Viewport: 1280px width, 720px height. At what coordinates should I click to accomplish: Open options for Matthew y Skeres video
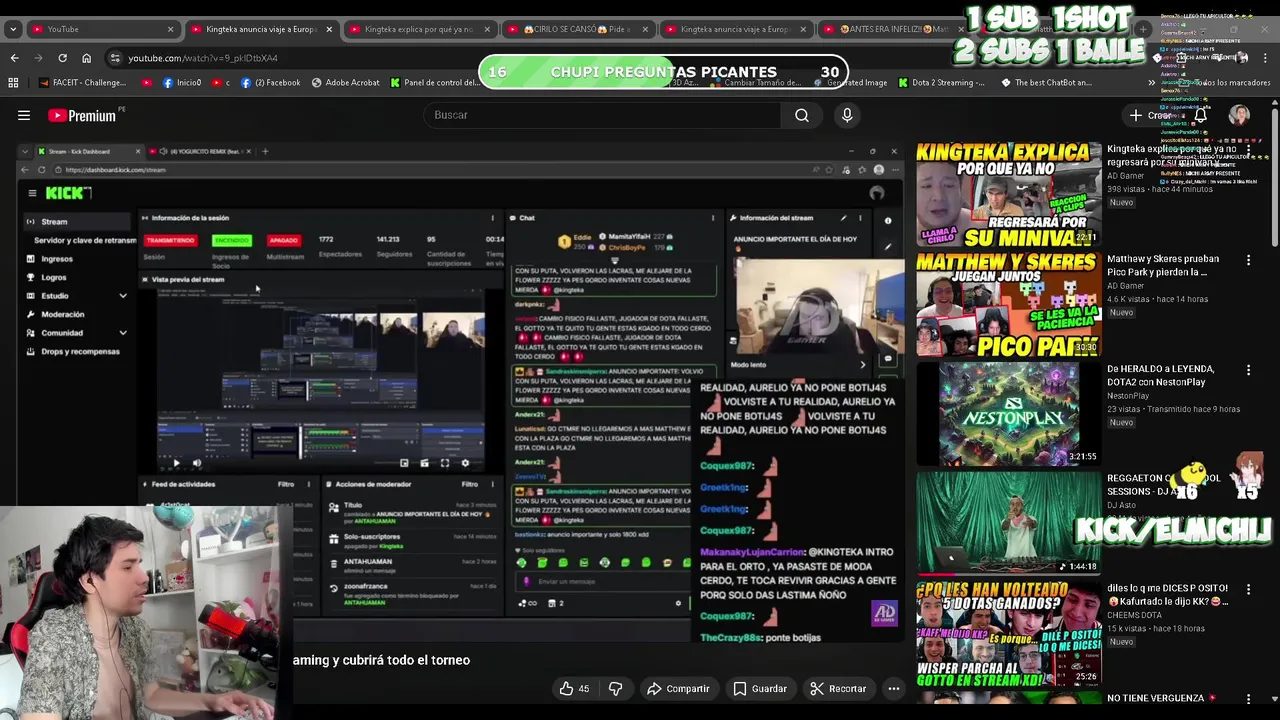pyautogui.click(x=1248, y=260)
